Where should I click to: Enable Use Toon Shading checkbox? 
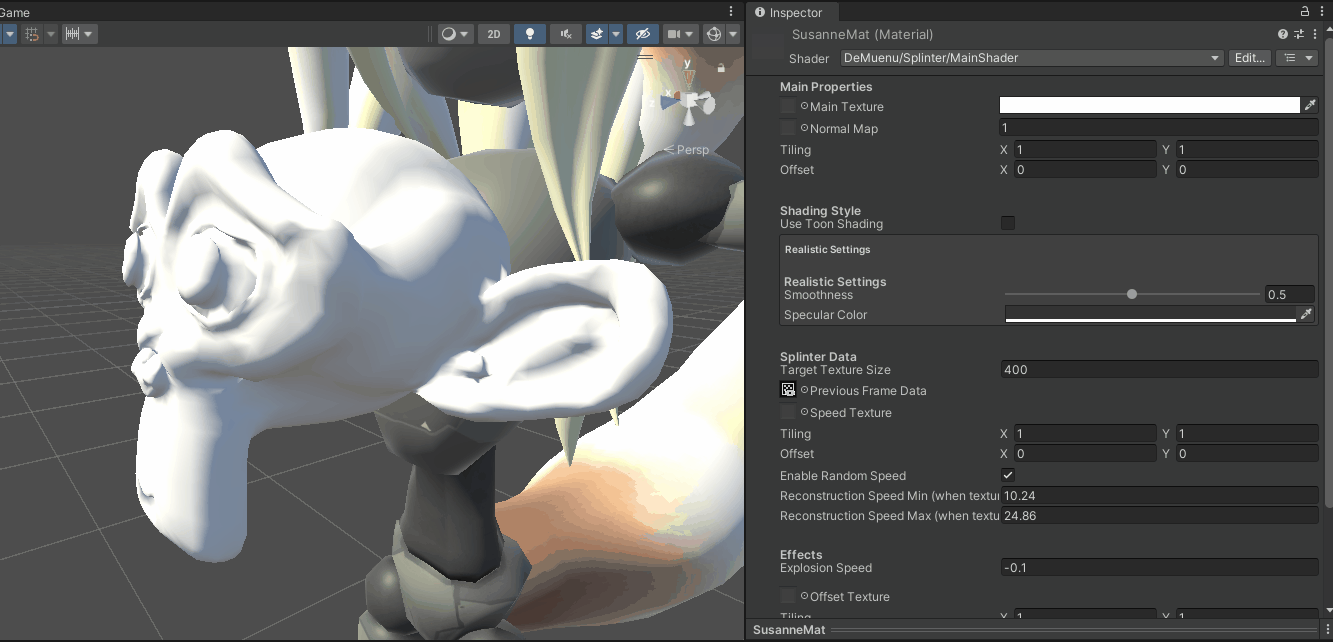[1008, 223]
